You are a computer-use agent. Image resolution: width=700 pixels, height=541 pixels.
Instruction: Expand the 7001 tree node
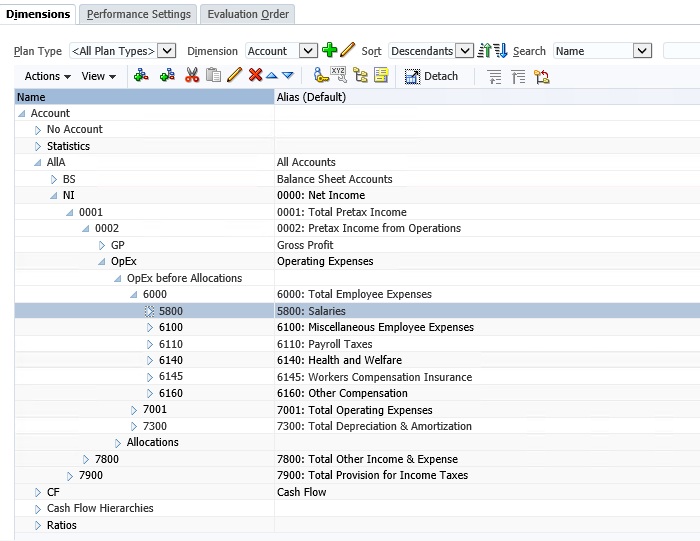[x=134, y=410]
